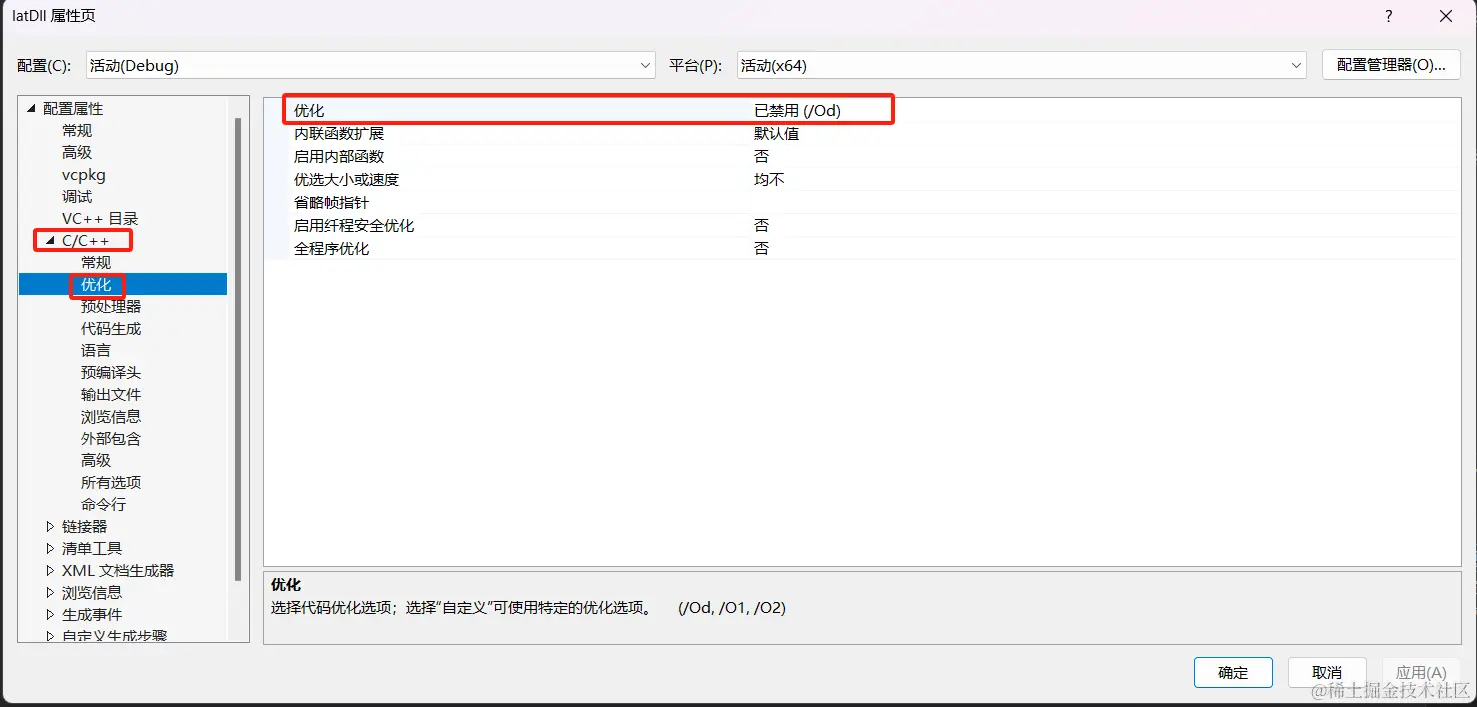Expand the 浏览信息 top-level node arrow

(50, 592)
